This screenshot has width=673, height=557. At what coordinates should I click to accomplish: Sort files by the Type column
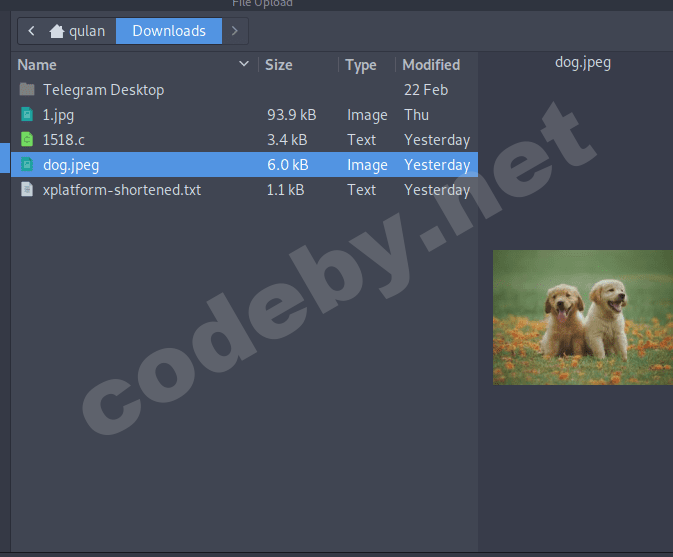(361, 65)
